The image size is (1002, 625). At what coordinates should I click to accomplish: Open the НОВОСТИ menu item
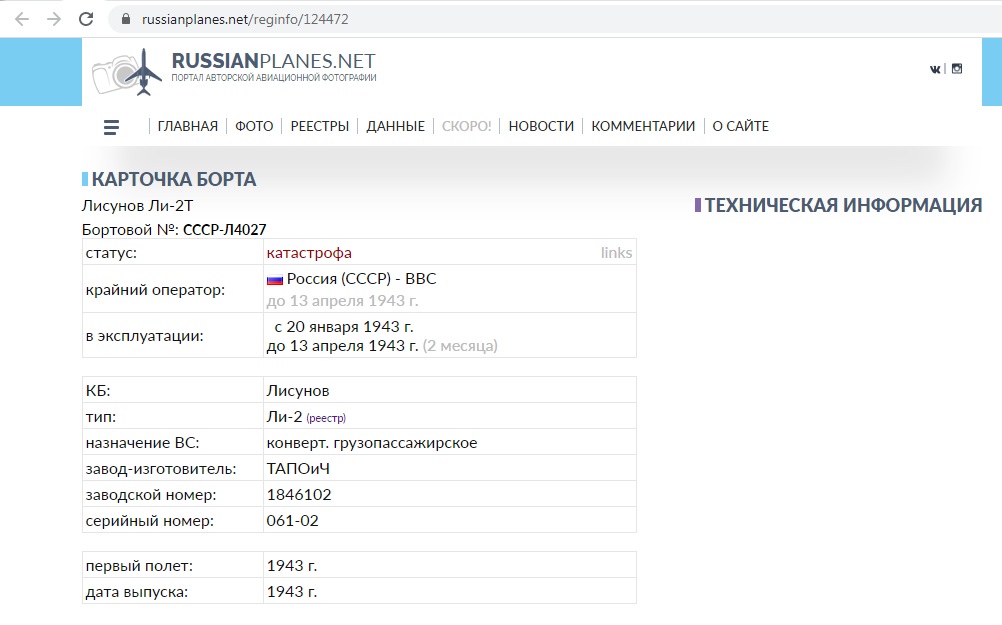coord(541,127)
